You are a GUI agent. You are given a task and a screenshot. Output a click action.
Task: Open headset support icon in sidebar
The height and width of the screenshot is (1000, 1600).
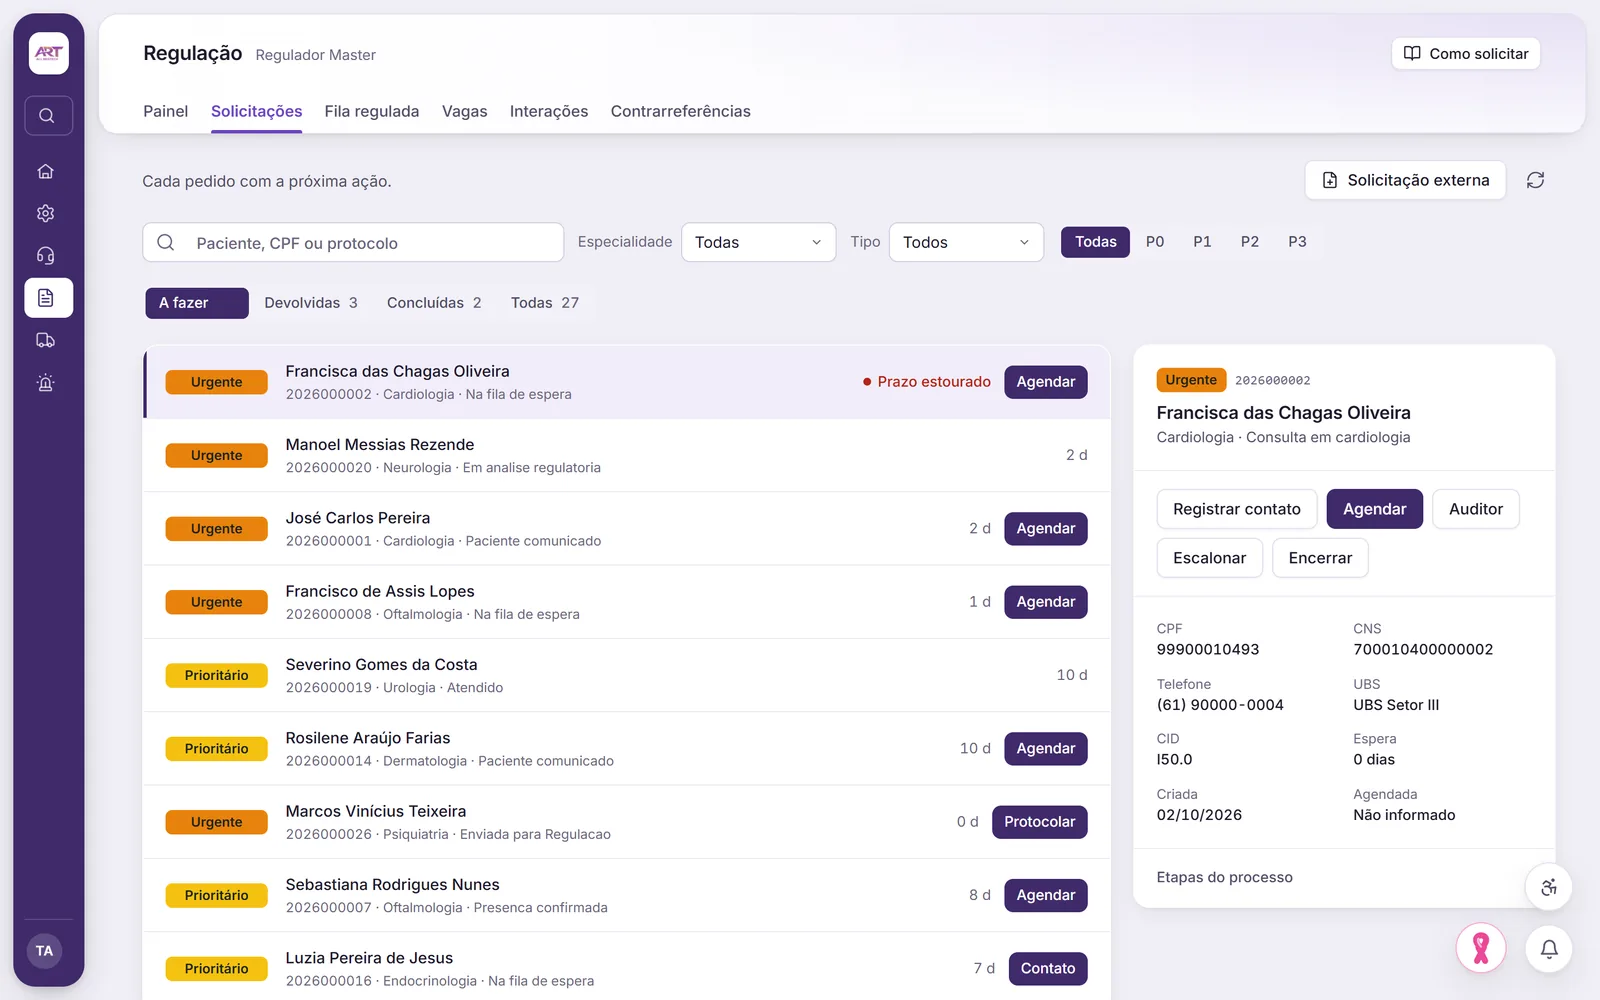tap(46, 256)
